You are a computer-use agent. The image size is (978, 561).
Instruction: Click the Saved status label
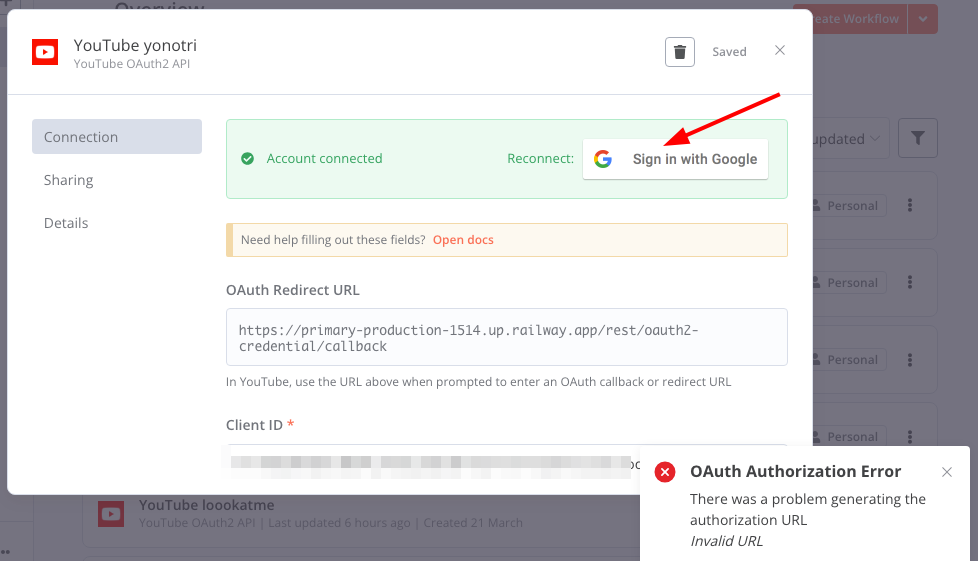(x=729, y=52)
